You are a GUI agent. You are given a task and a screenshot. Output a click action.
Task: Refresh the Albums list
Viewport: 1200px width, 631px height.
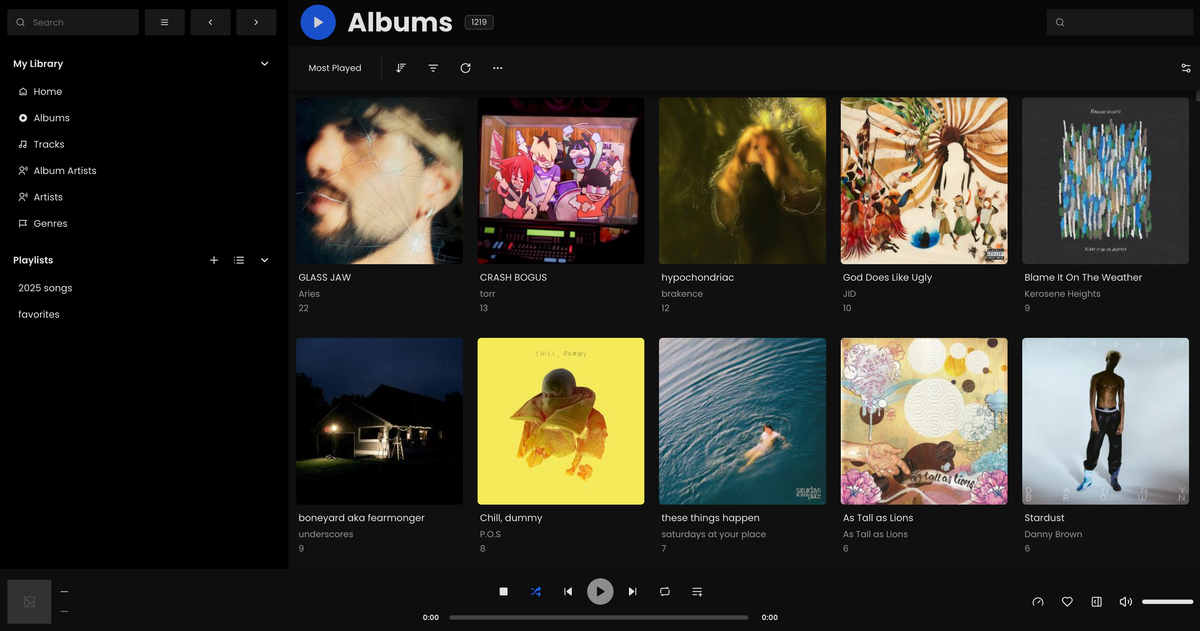coord(465,68)
